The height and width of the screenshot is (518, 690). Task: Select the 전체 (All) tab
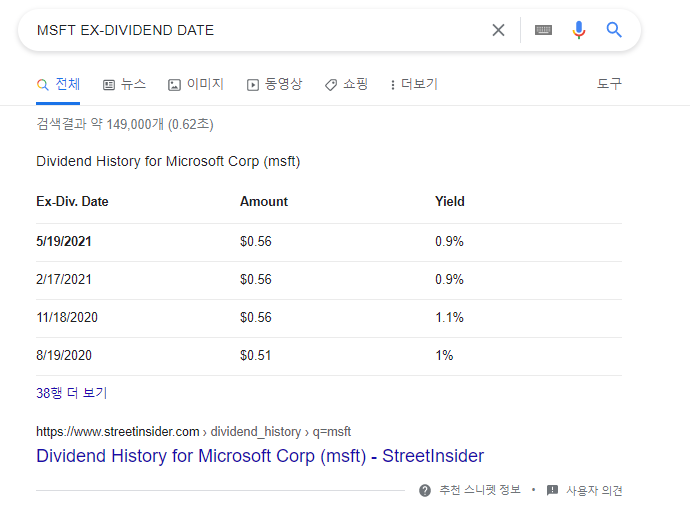[58, 84]
